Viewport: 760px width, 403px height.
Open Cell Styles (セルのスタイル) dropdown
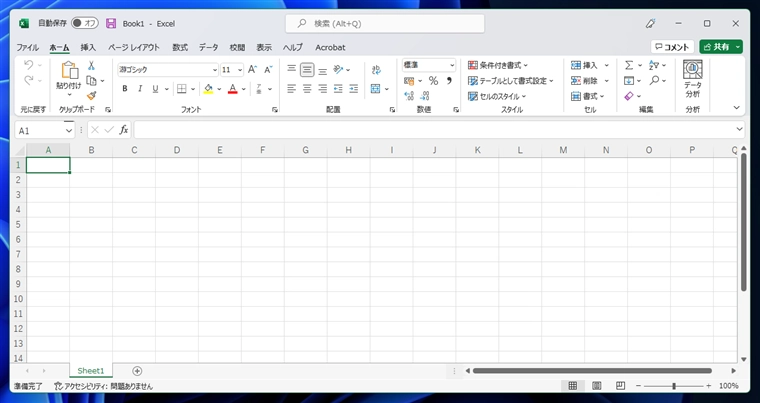click(x=497, y=97)
